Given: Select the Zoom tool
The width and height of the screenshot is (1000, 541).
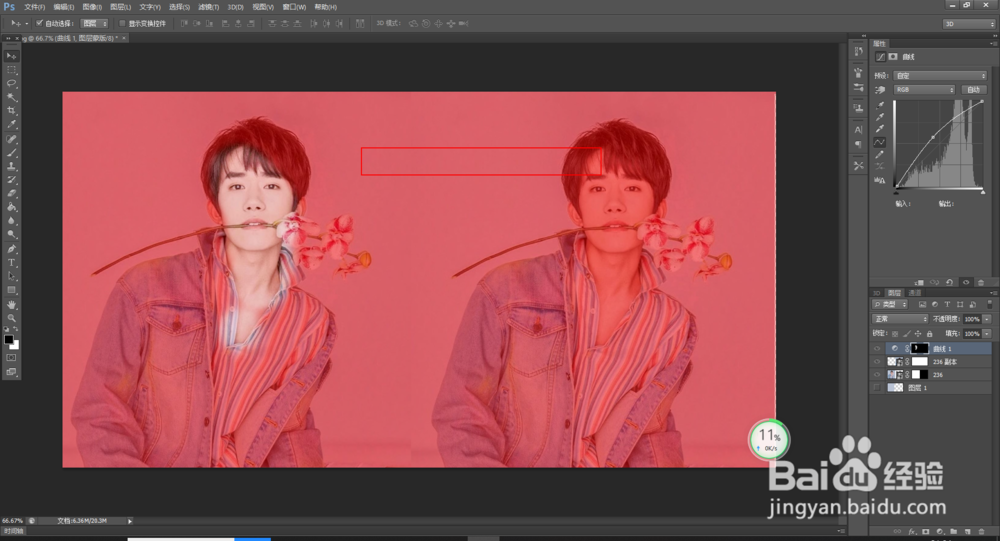Looking at the screenshot, I should click(11, 318).
